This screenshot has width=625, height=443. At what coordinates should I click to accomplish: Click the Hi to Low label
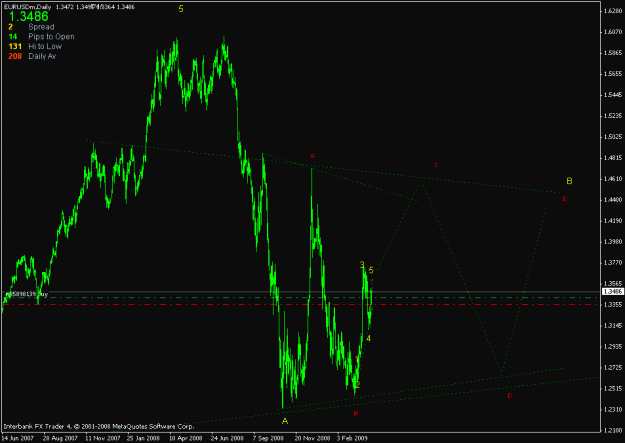45,46
